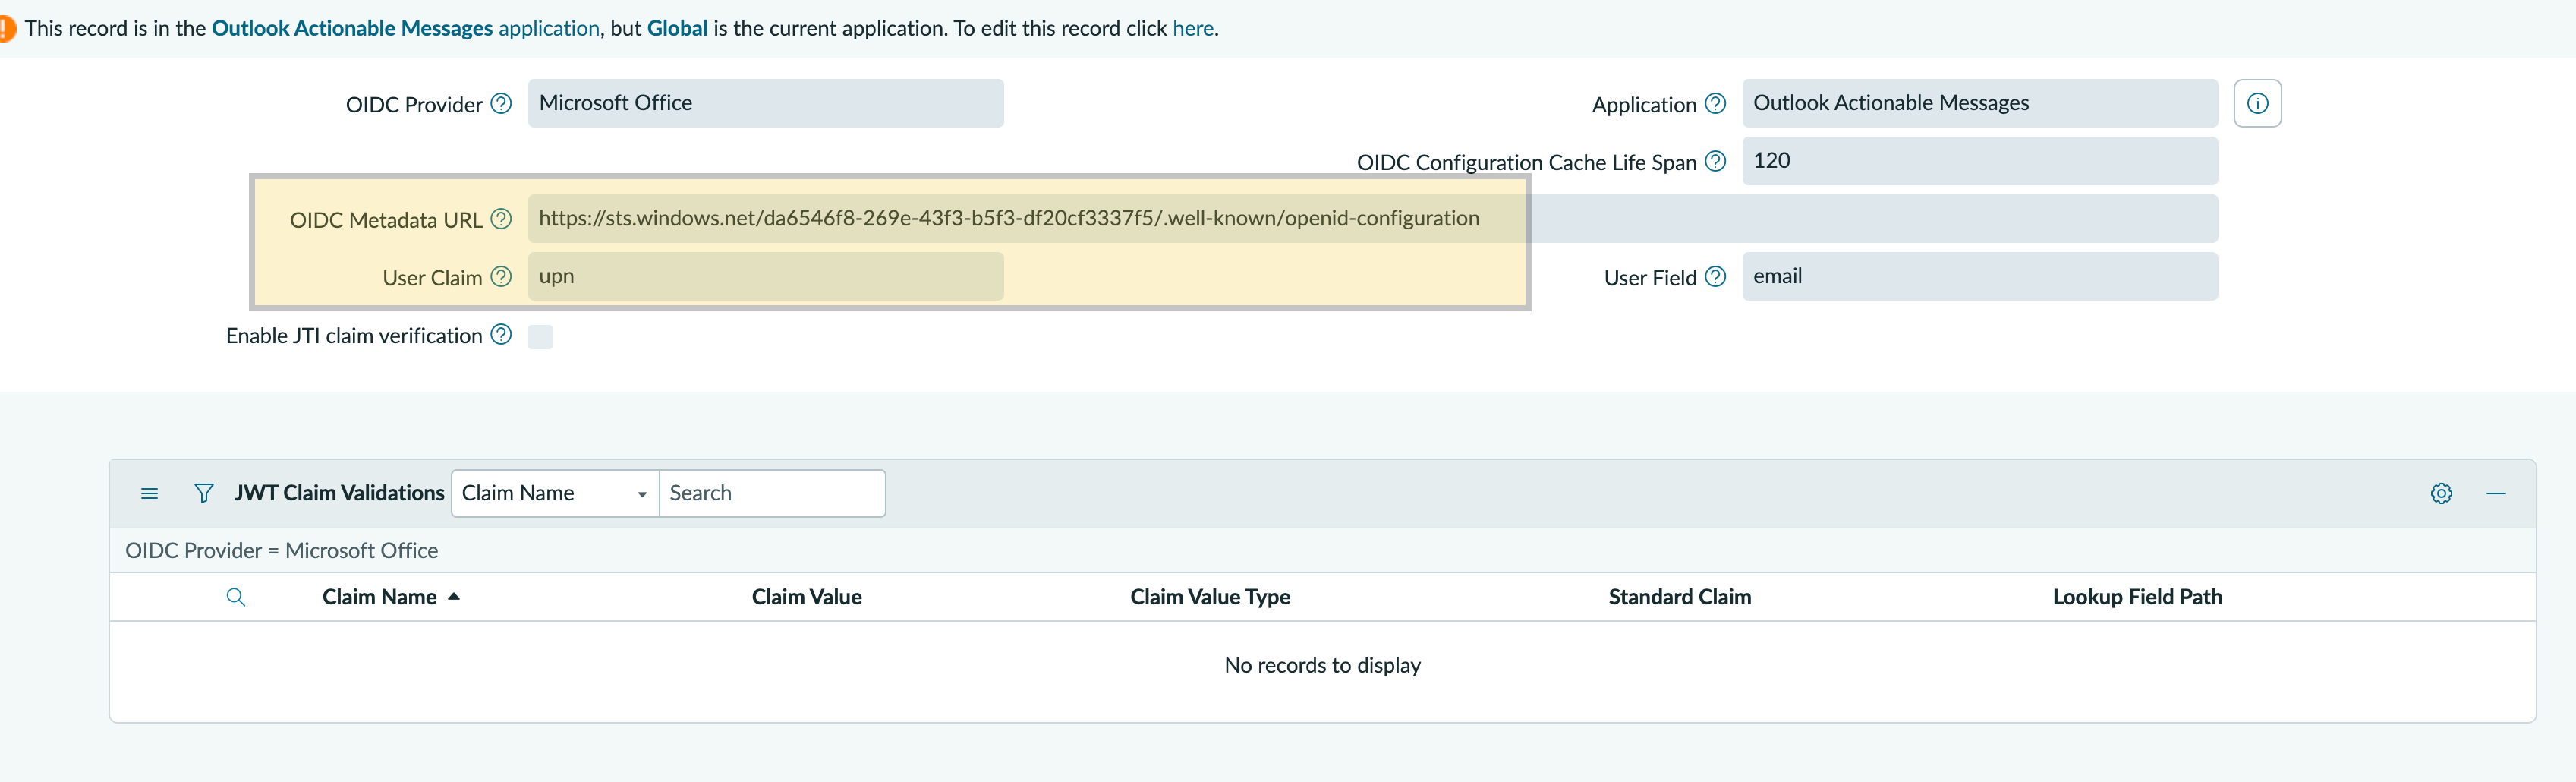Open list personalization gear icon
The height and width of the screenshot is (782, 2576).
pos(2441,494)
